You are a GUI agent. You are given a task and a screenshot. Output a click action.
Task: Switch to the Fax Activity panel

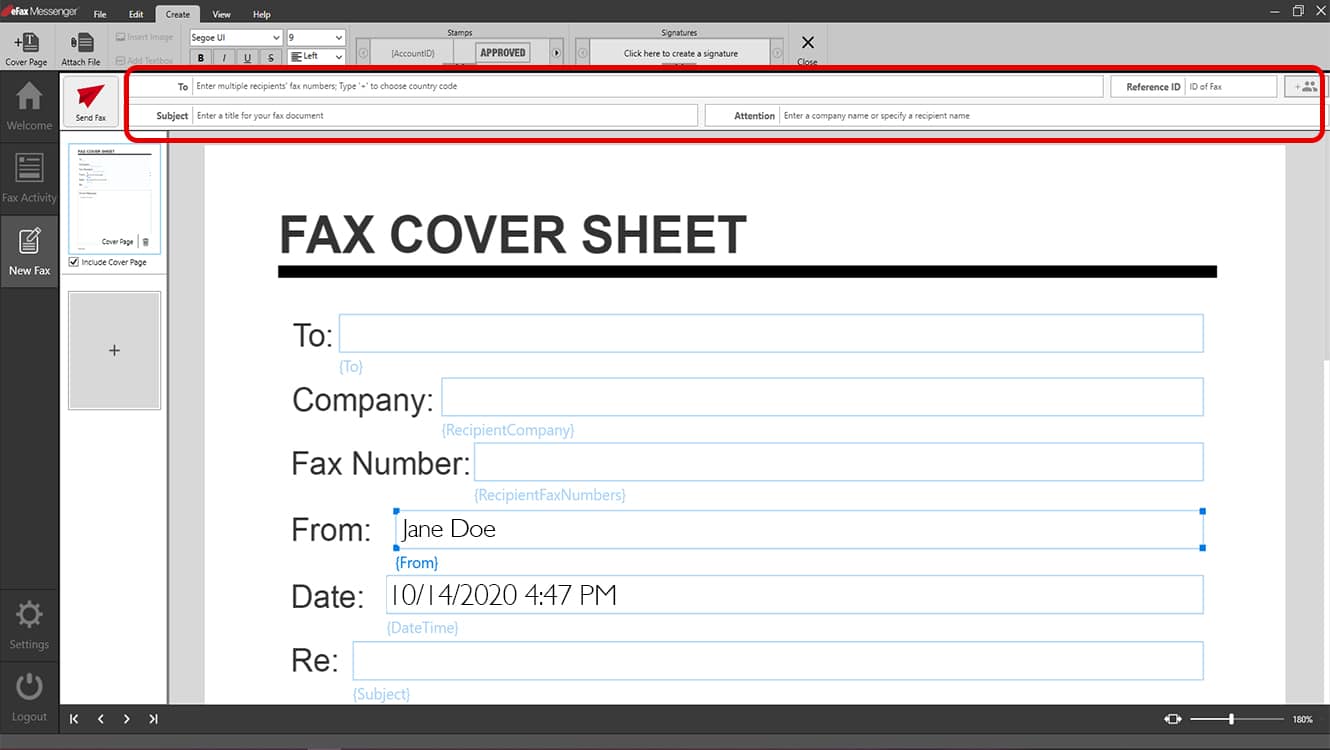pyautogui.click(x=29, y=178)
